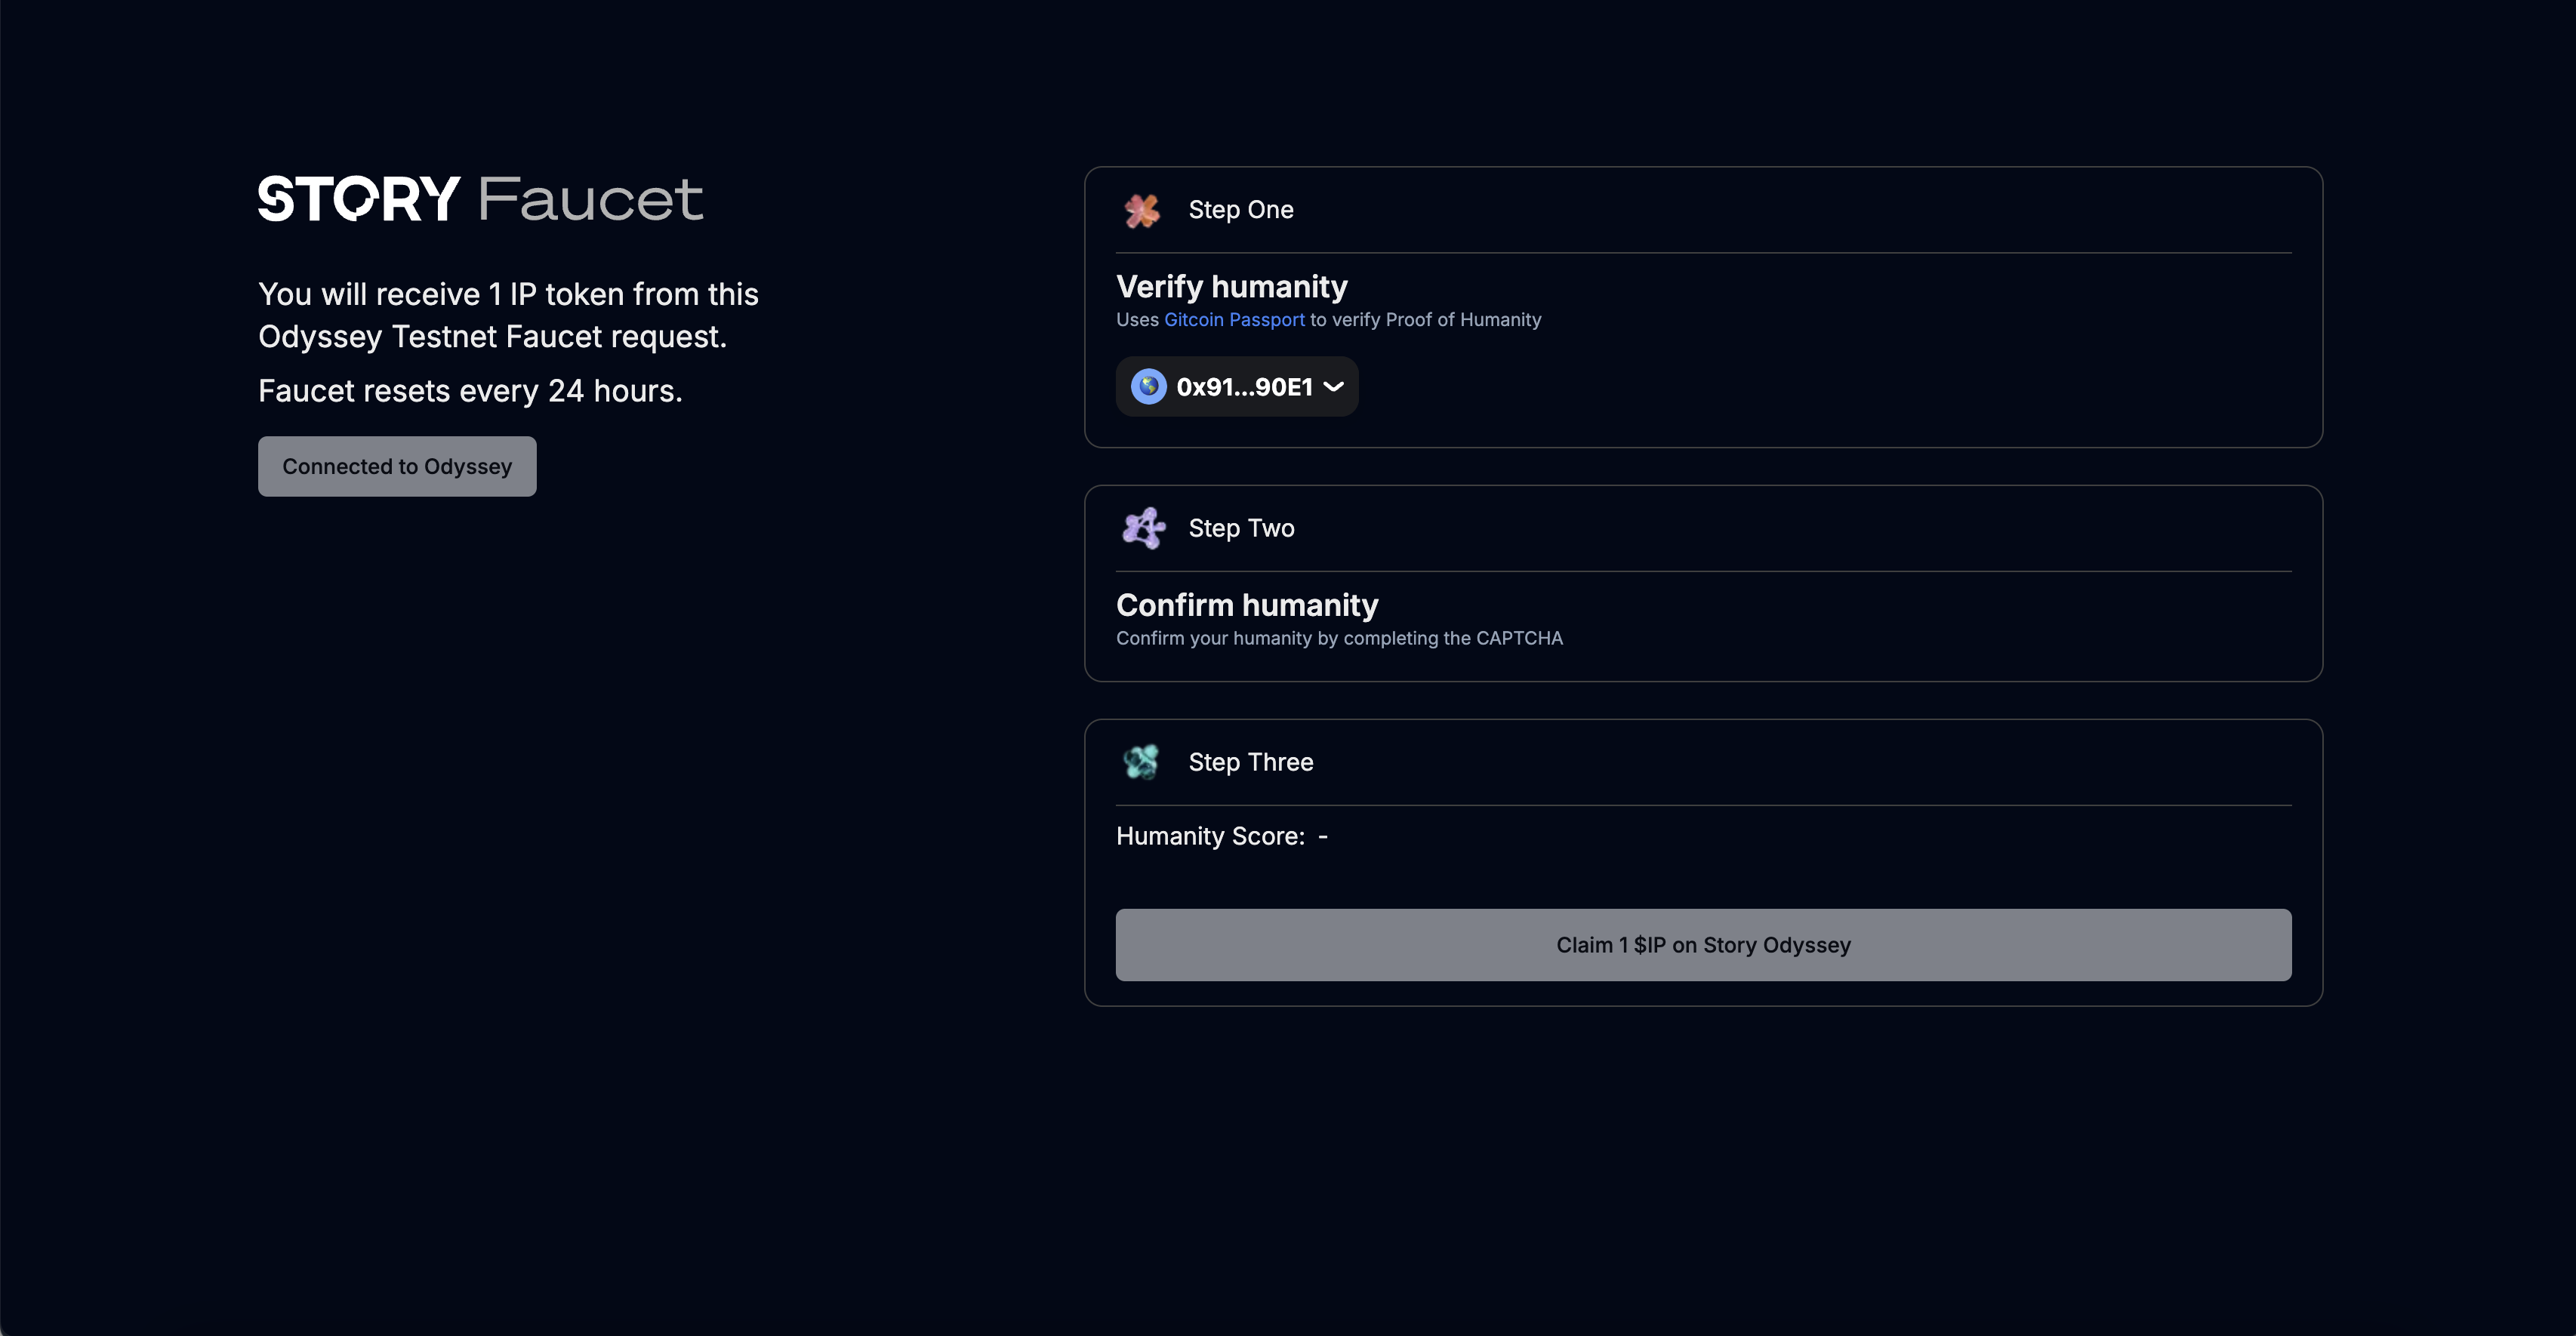Click Claim 1 $IP on Story Odyssey
Viewport: 2576px width, 1336px height.
point(1703,945)
